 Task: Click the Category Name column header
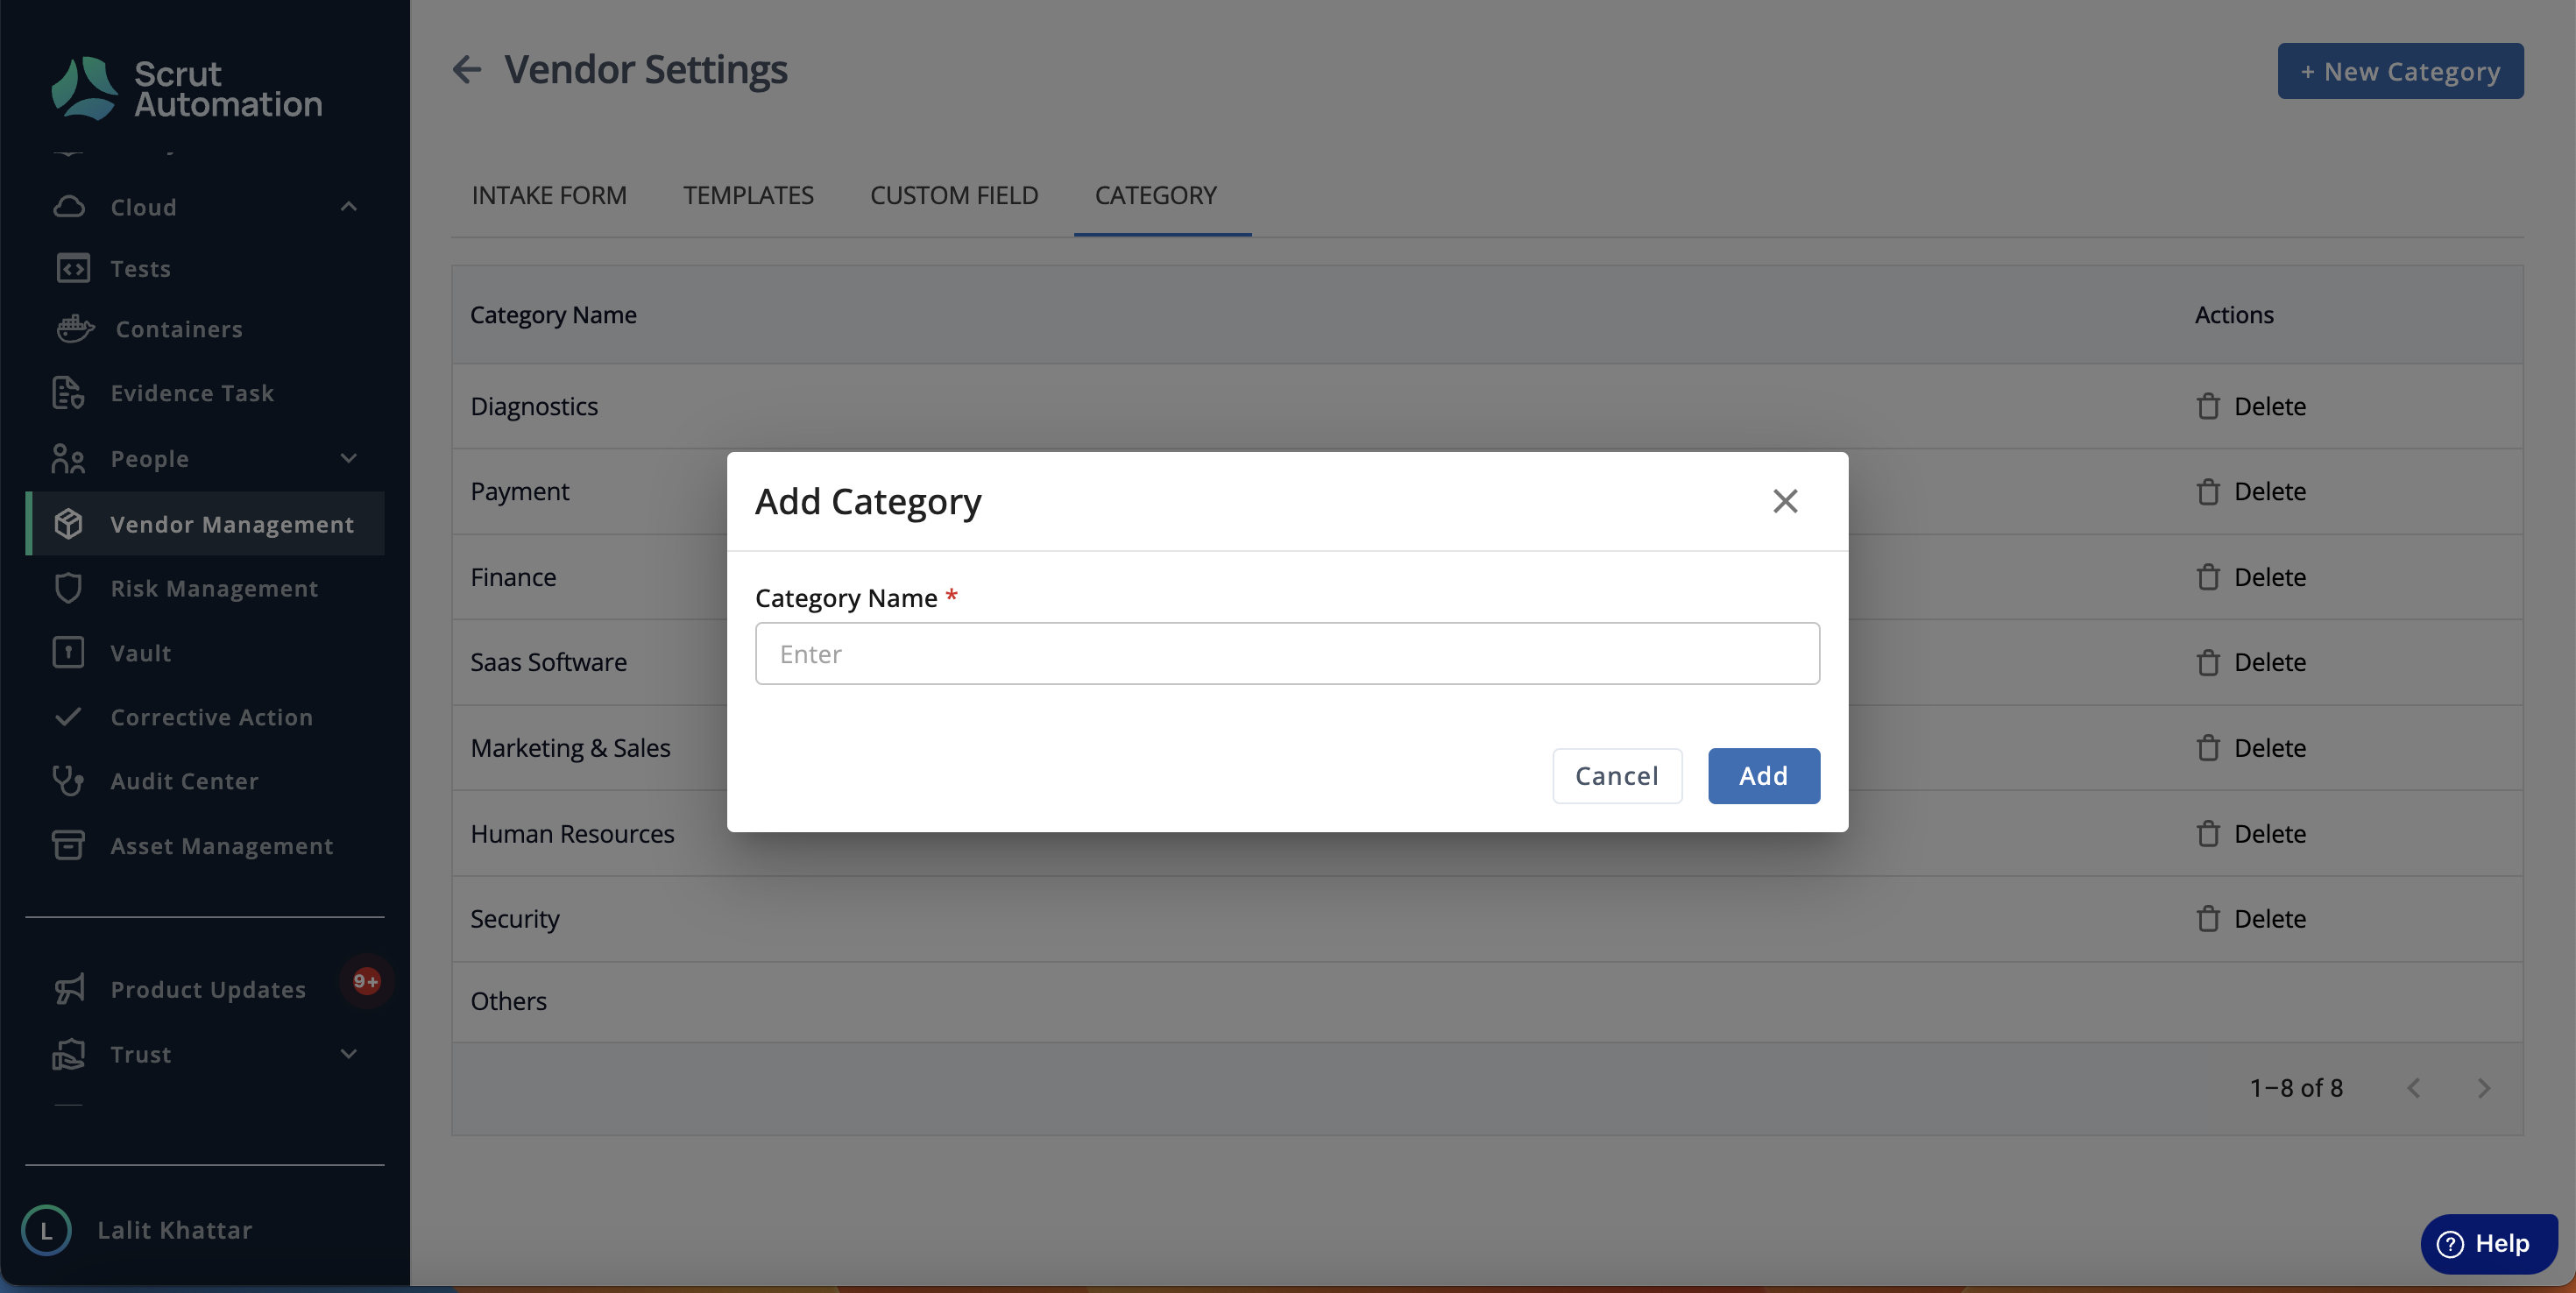point(553,315)
